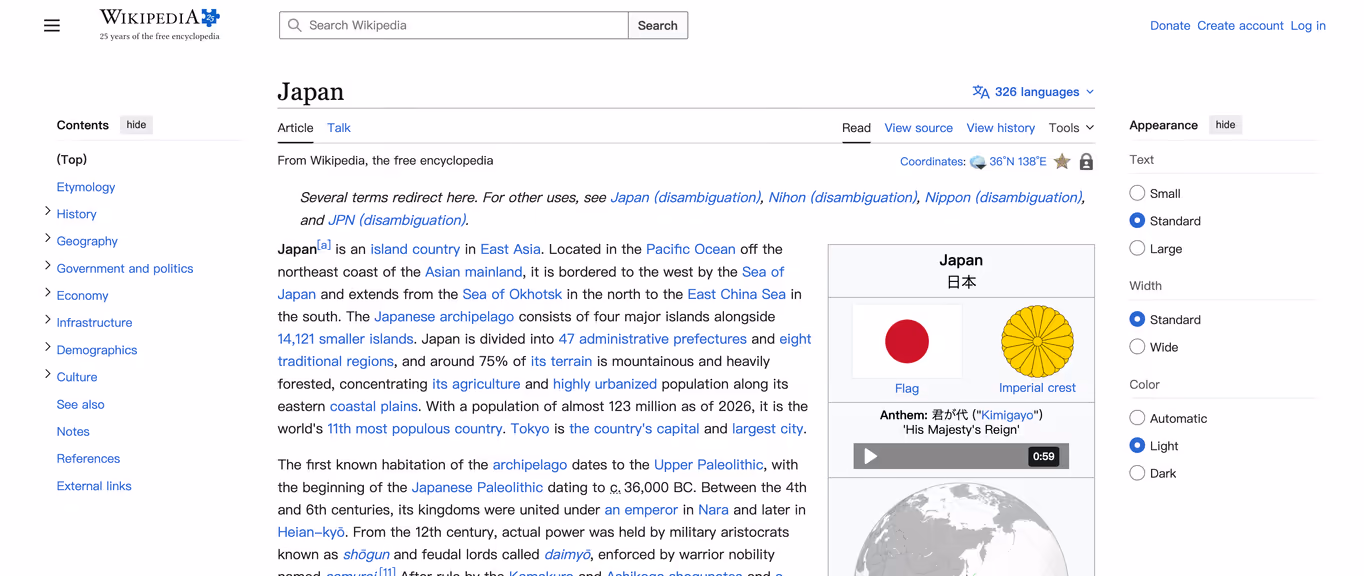This screenshot has height=576, width=1364.
Task: Open the globe map image of Japan
Action: 961,528
